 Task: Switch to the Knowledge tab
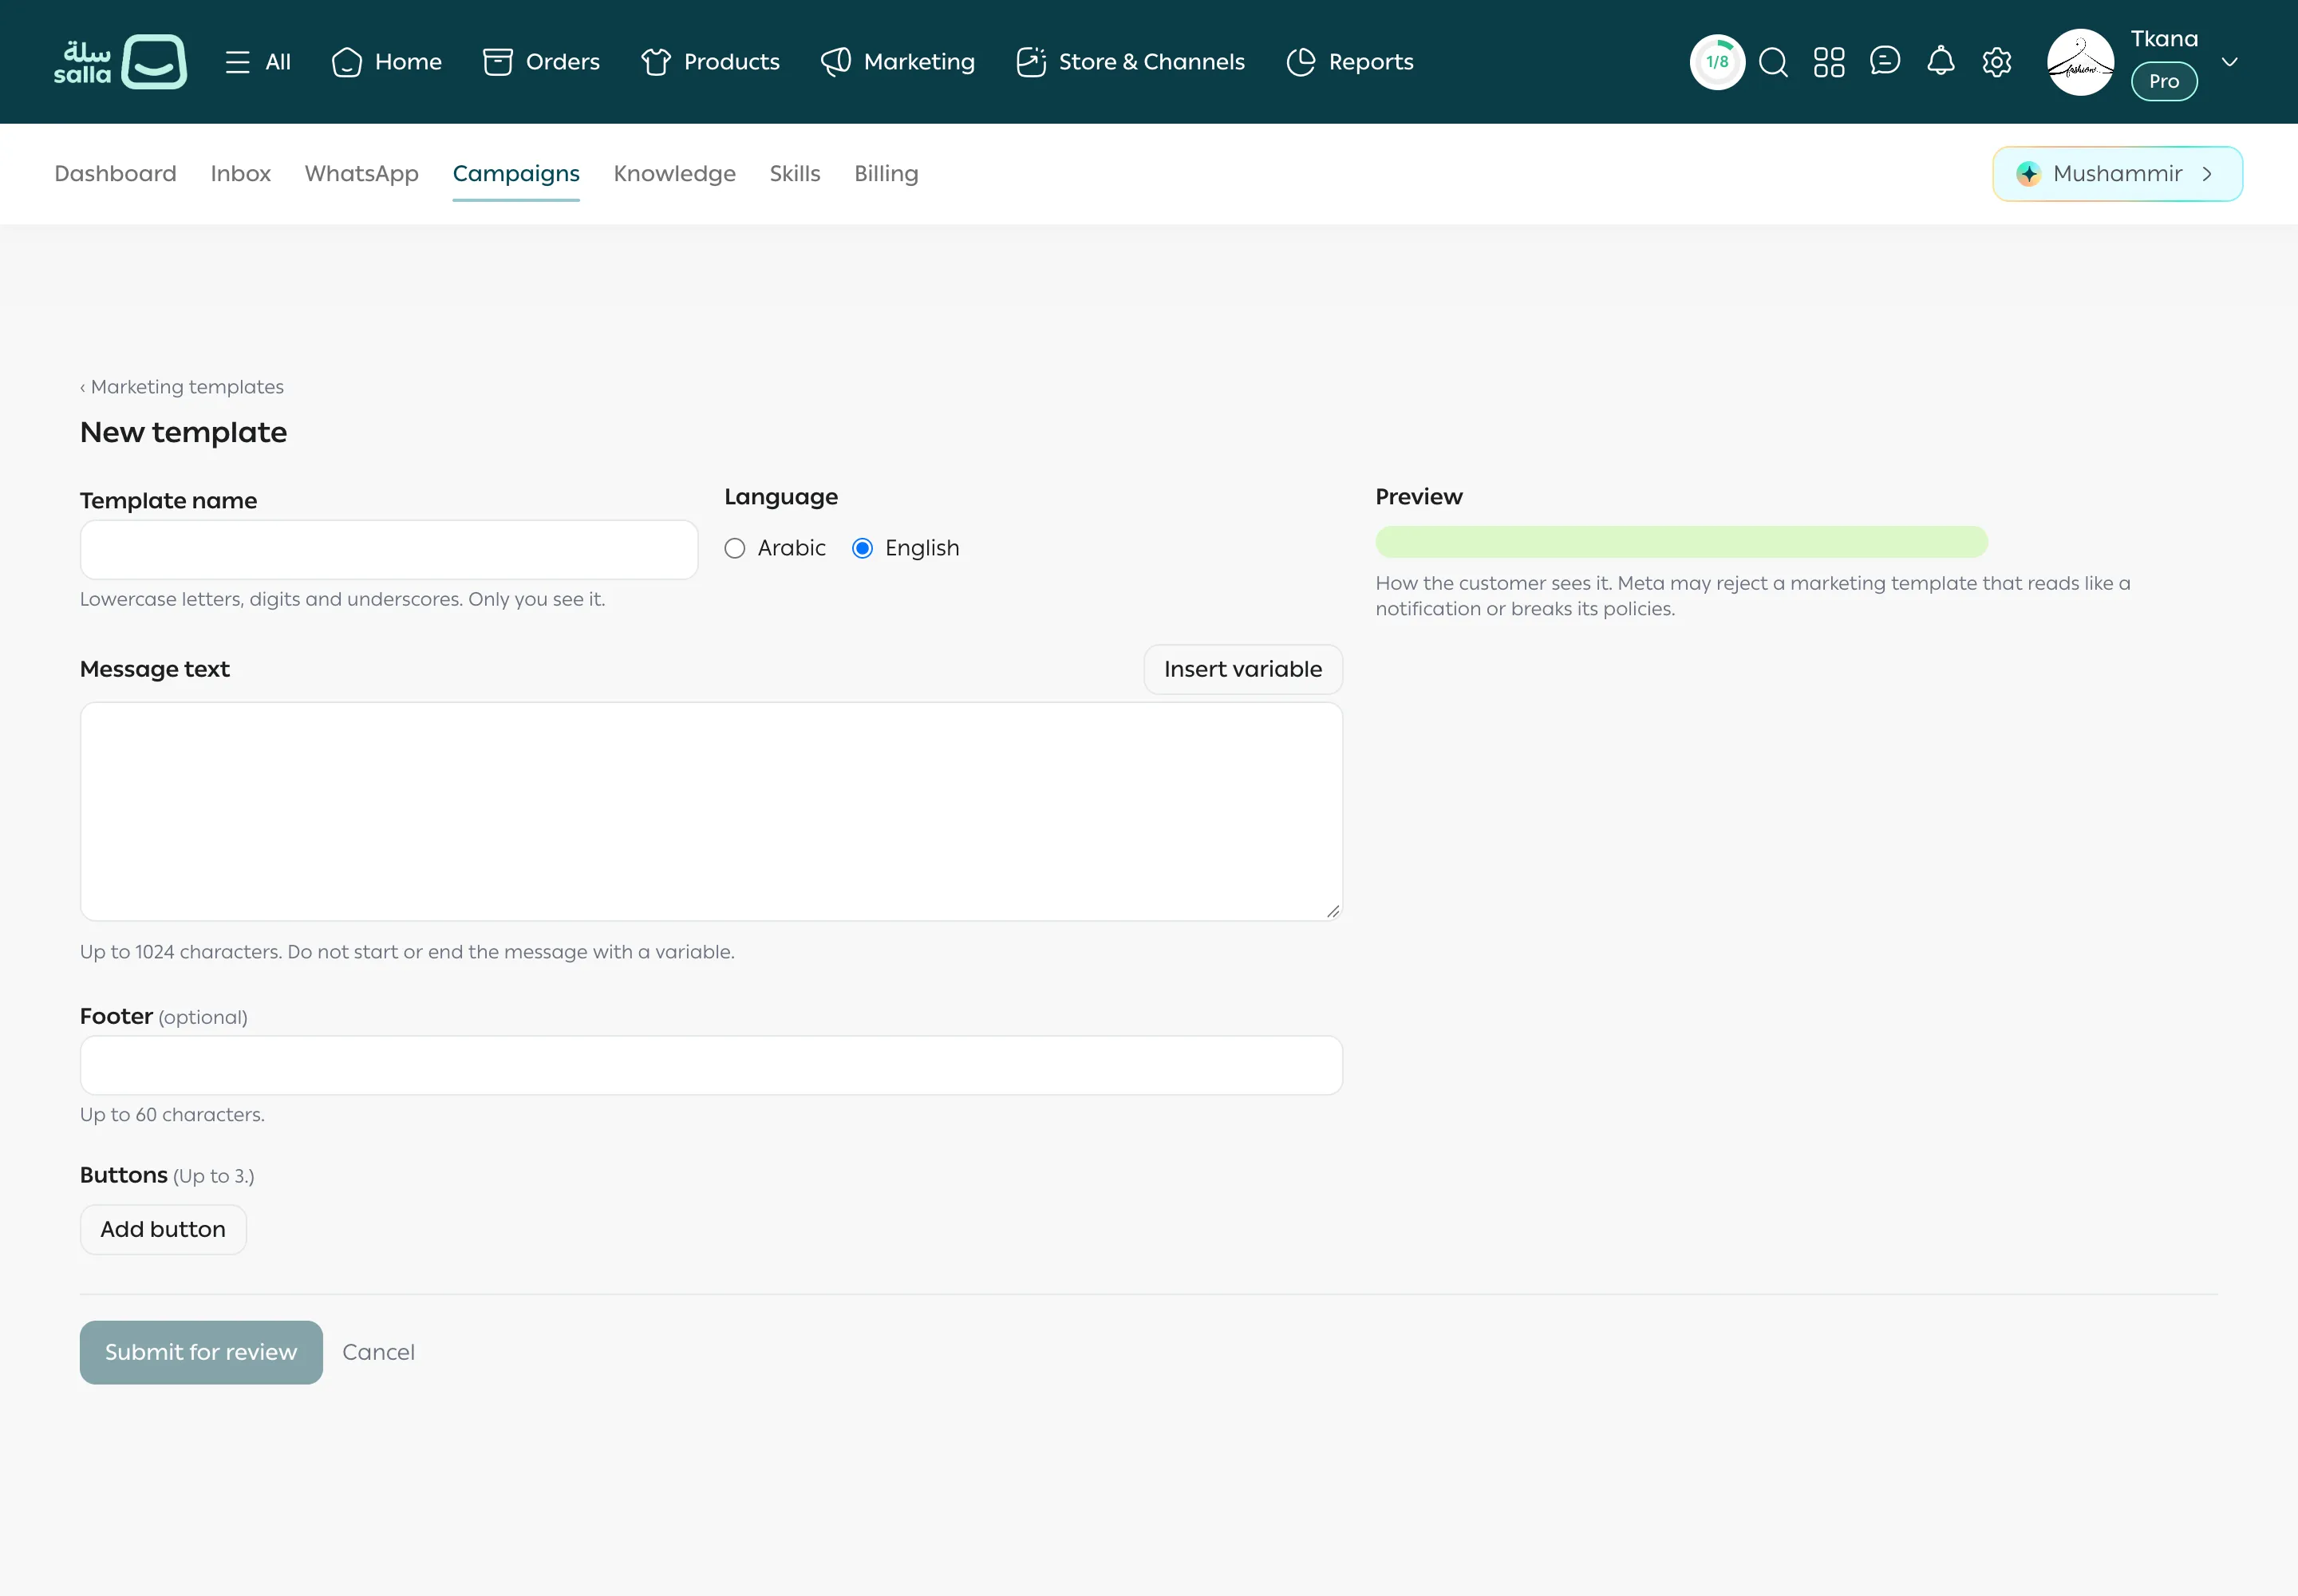point(675,174)
